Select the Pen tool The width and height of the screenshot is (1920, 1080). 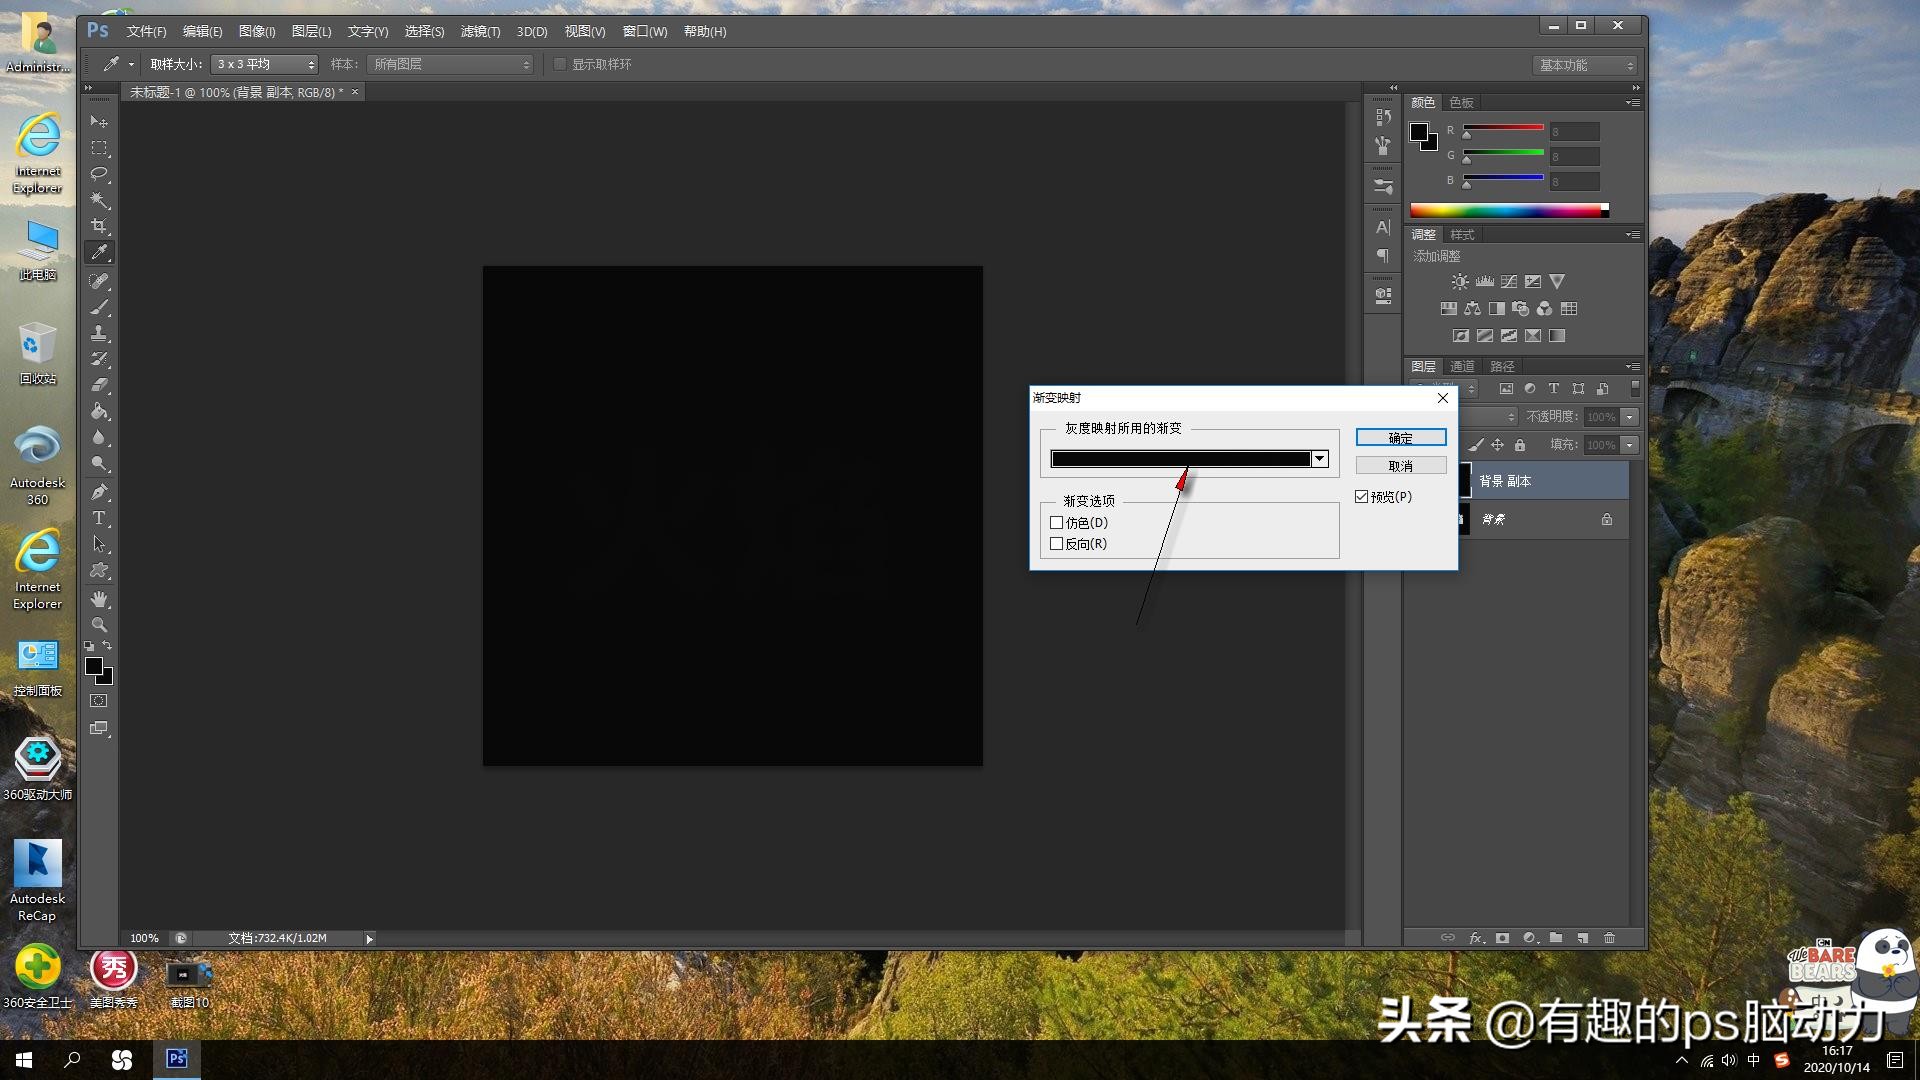pyautogui.click(x=99, y=491)
